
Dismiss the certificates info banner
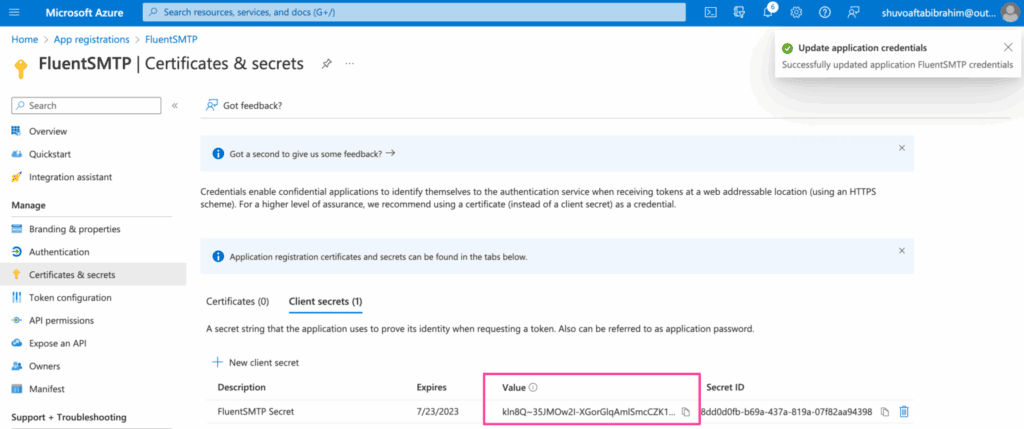point(902,251)
